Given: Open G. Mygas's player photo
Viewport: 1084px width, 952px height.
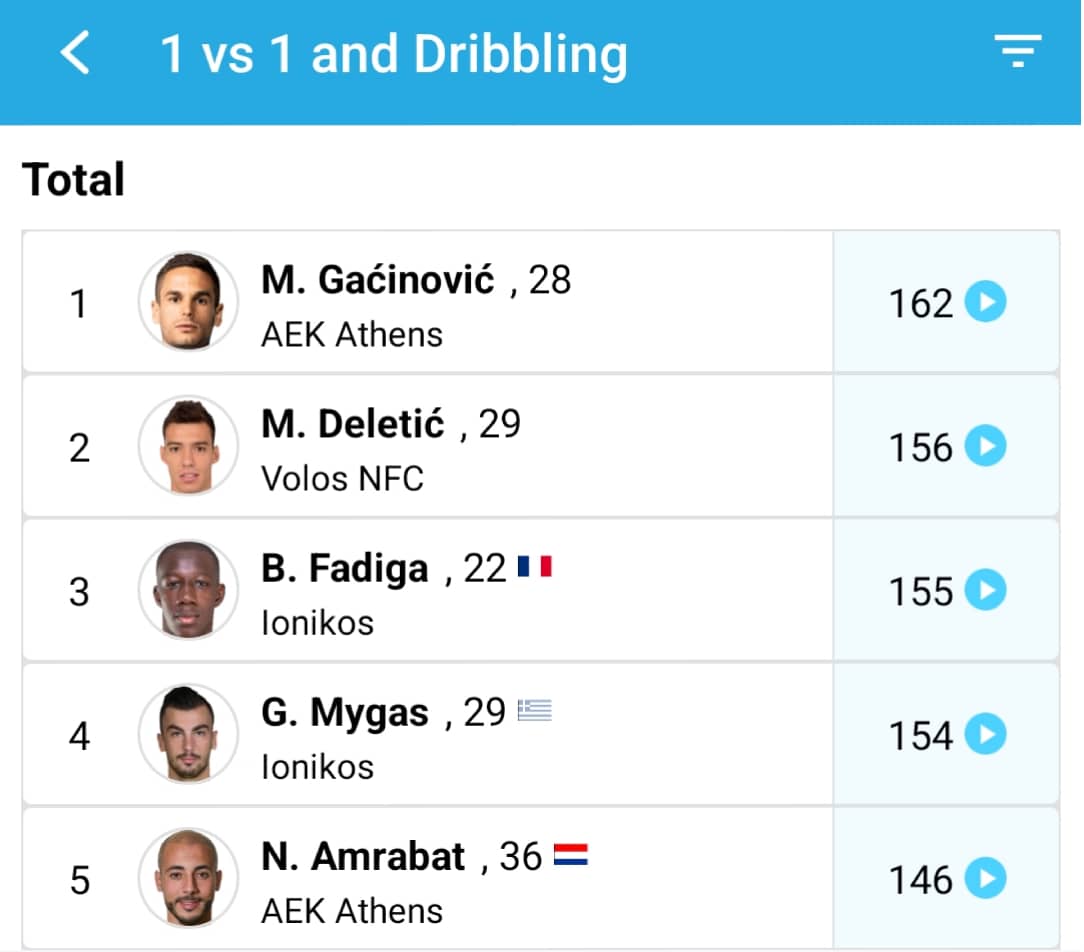Looking at the screenshot, I should (188, 734).
